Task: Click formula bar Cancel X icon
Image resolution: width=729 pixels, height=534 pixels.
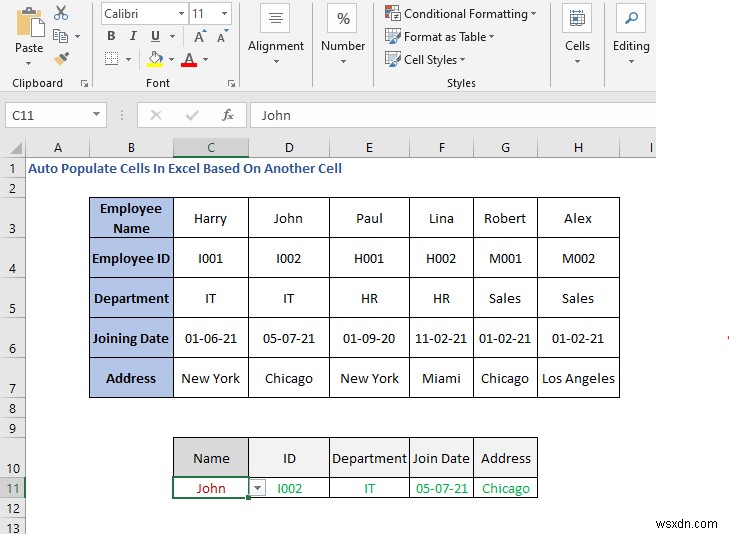Action: (x=156, y=115)
